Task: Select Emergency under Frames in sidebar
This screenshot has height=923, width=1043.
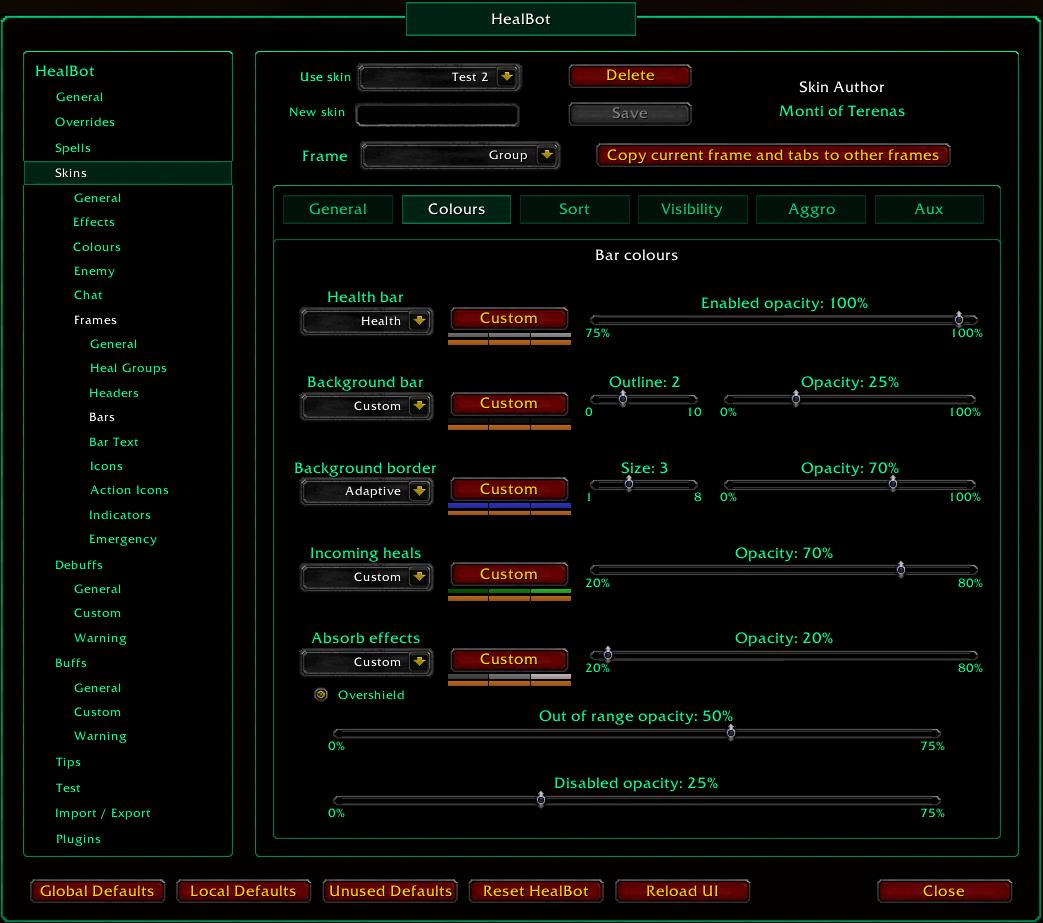Action: pyautogui.click(x=123, y=539)
